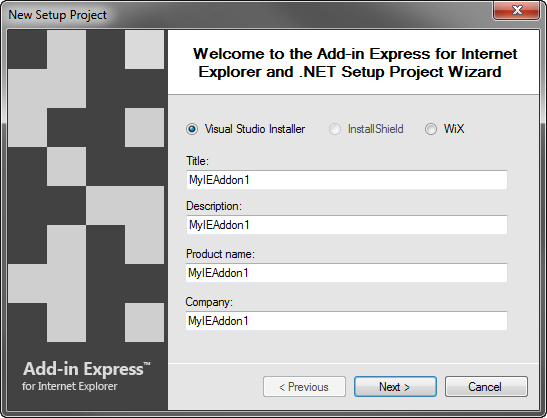Click into the Title text field
Image resolution: width=547 pixels, height=418 pixels.
346,180
